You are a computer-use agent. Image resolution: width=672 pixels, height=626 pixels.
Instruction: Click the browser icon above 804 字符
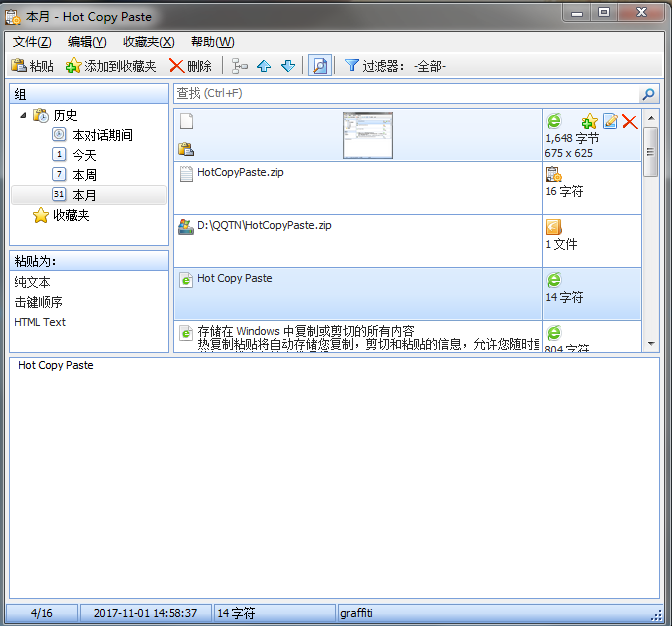554,333
